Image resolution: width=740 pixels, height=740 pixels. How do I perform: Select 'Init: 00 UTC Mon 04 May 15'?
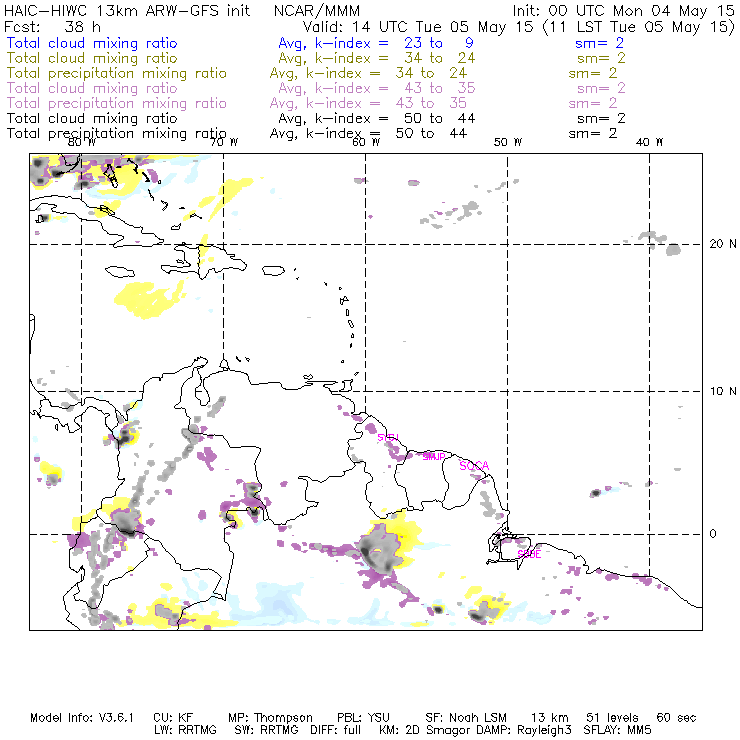[x=623, y=11]
